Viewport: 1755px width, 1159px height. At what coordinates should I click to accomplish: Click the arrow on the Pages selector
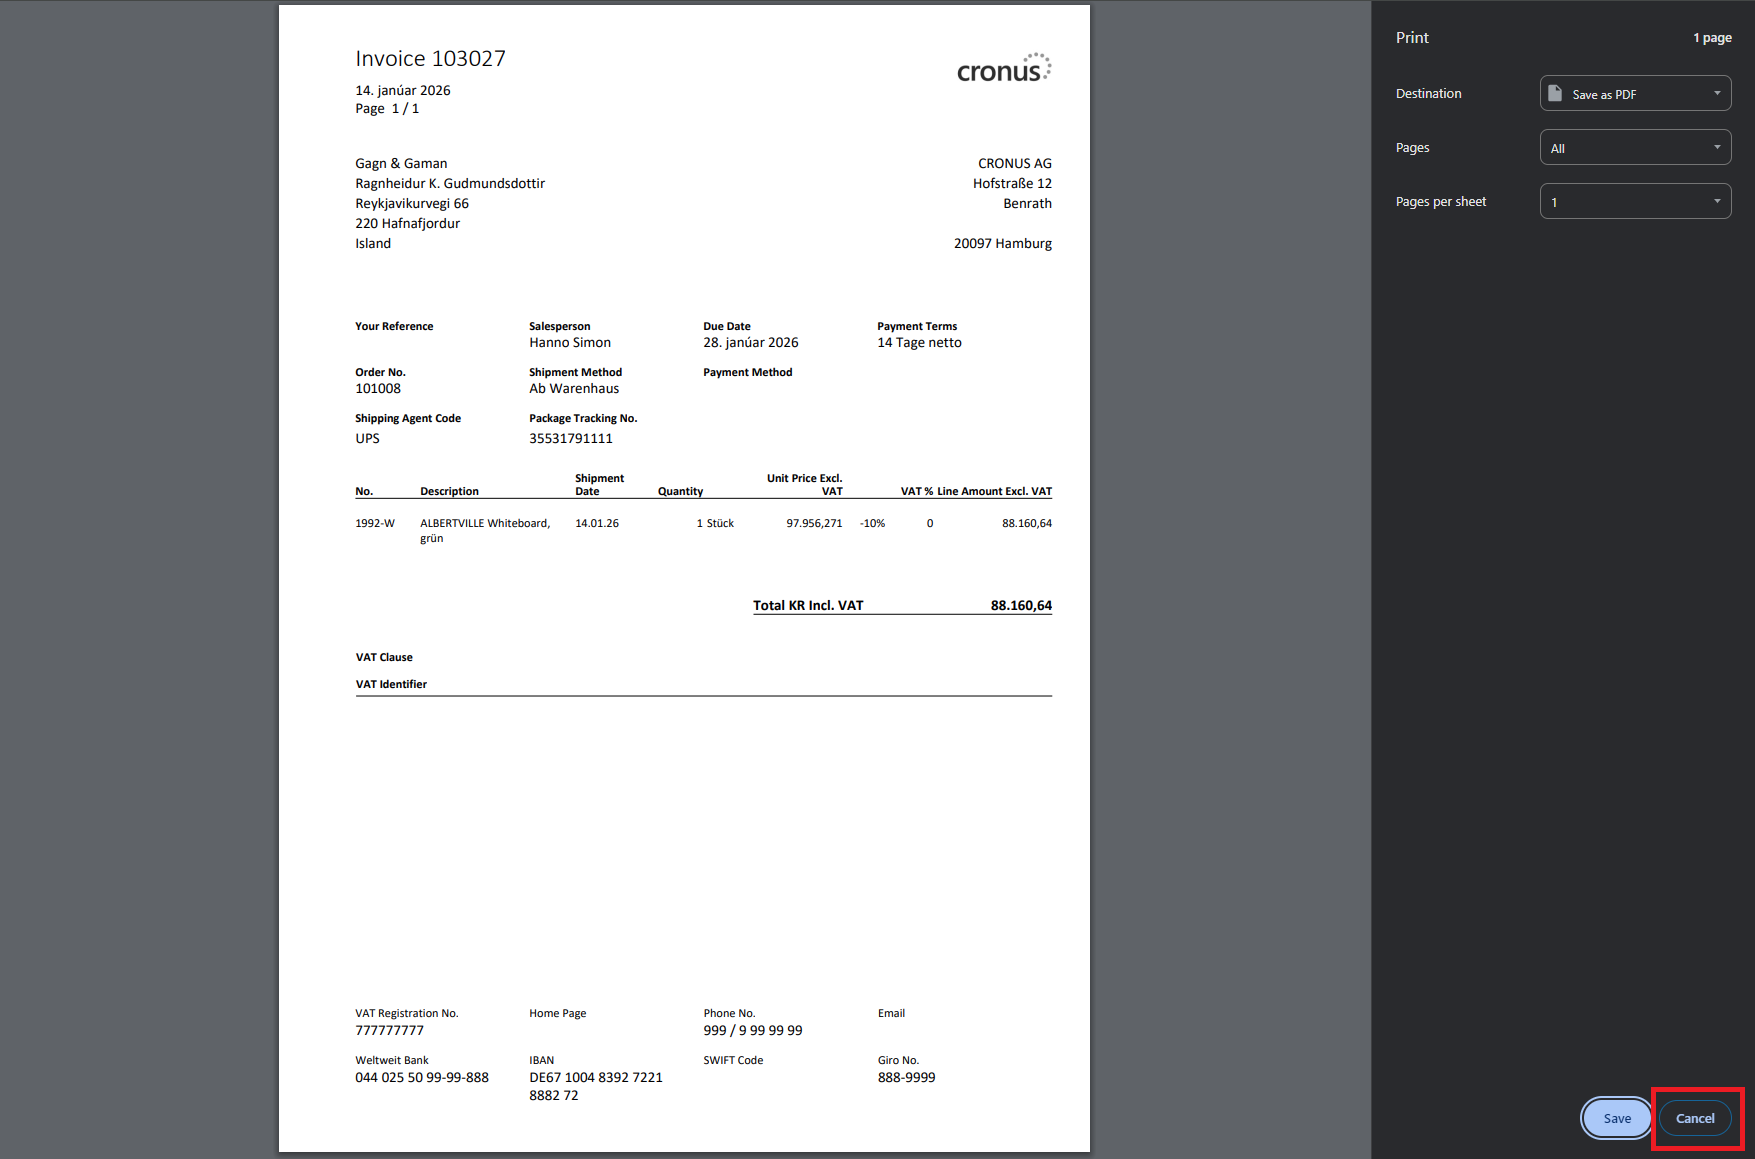[x=1717, y=148]
